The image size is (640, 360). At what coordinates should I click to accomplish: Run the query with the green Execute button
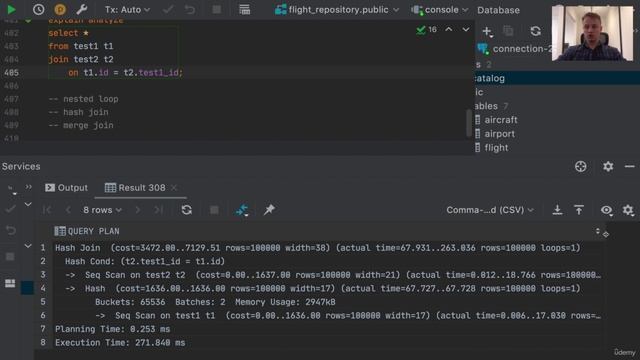point(11,9)
